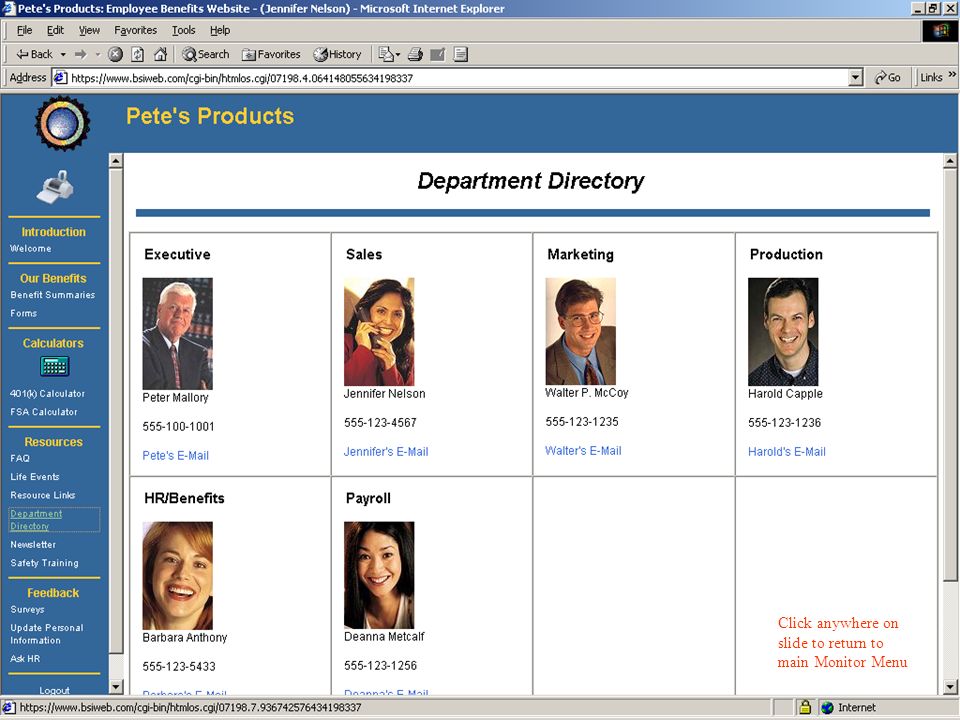
Task: Open the File menu
Action: pyautogui.click(x=24, y=30)
